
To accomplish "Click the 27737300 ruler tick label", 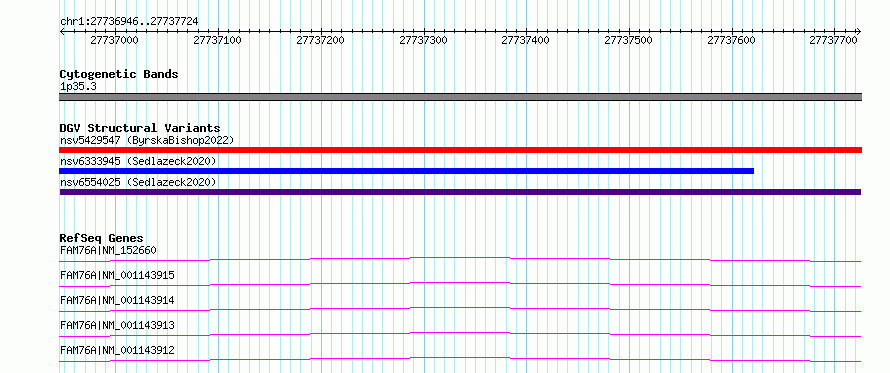I will tap(423, 40).
